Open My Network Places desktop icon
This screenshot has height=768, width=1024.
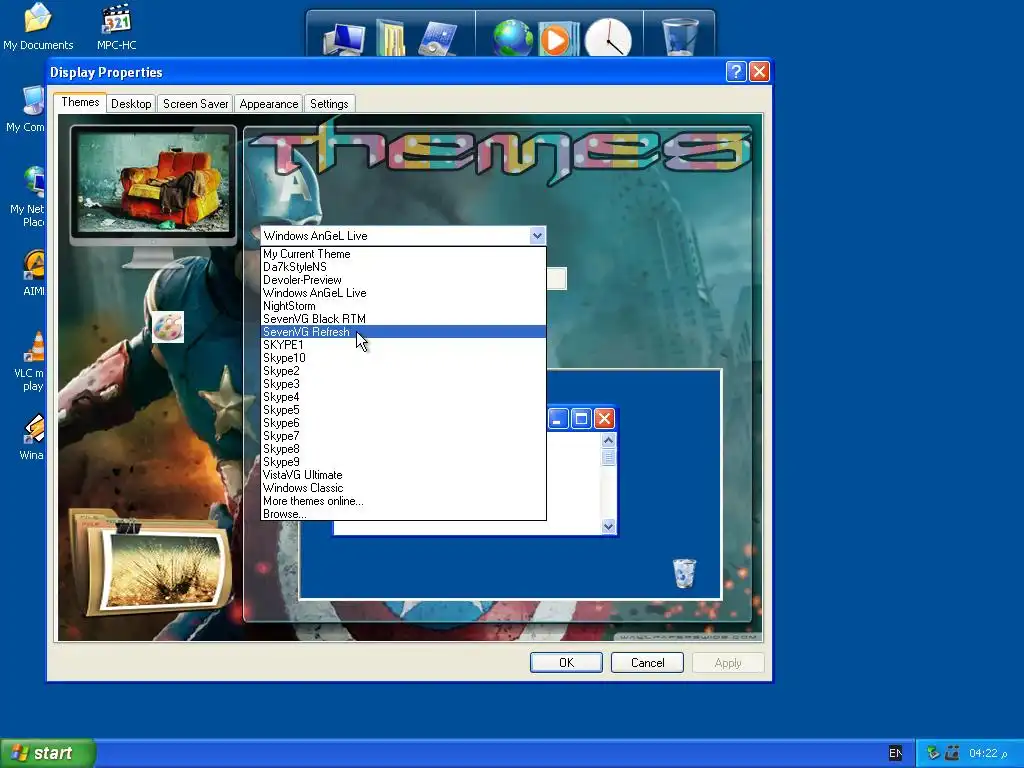click(x=29, y=196)
